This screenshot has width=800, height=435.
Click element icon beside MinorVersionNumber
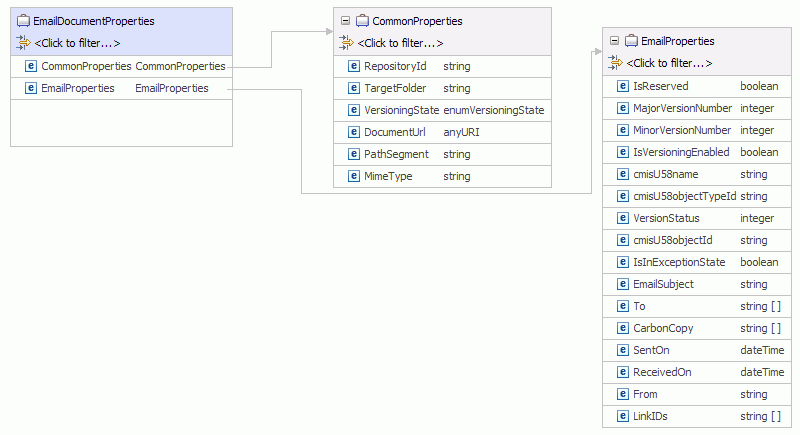622,130
